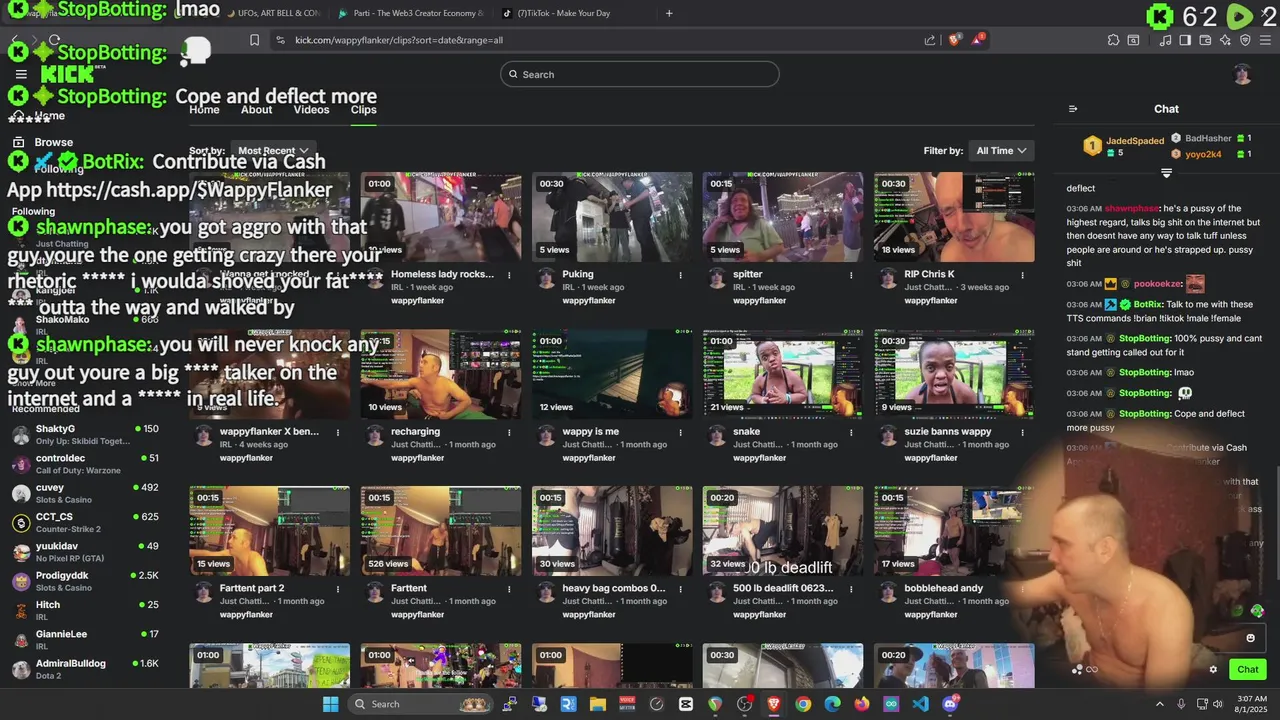Collapse the Chat panel

coord(1073,109)
